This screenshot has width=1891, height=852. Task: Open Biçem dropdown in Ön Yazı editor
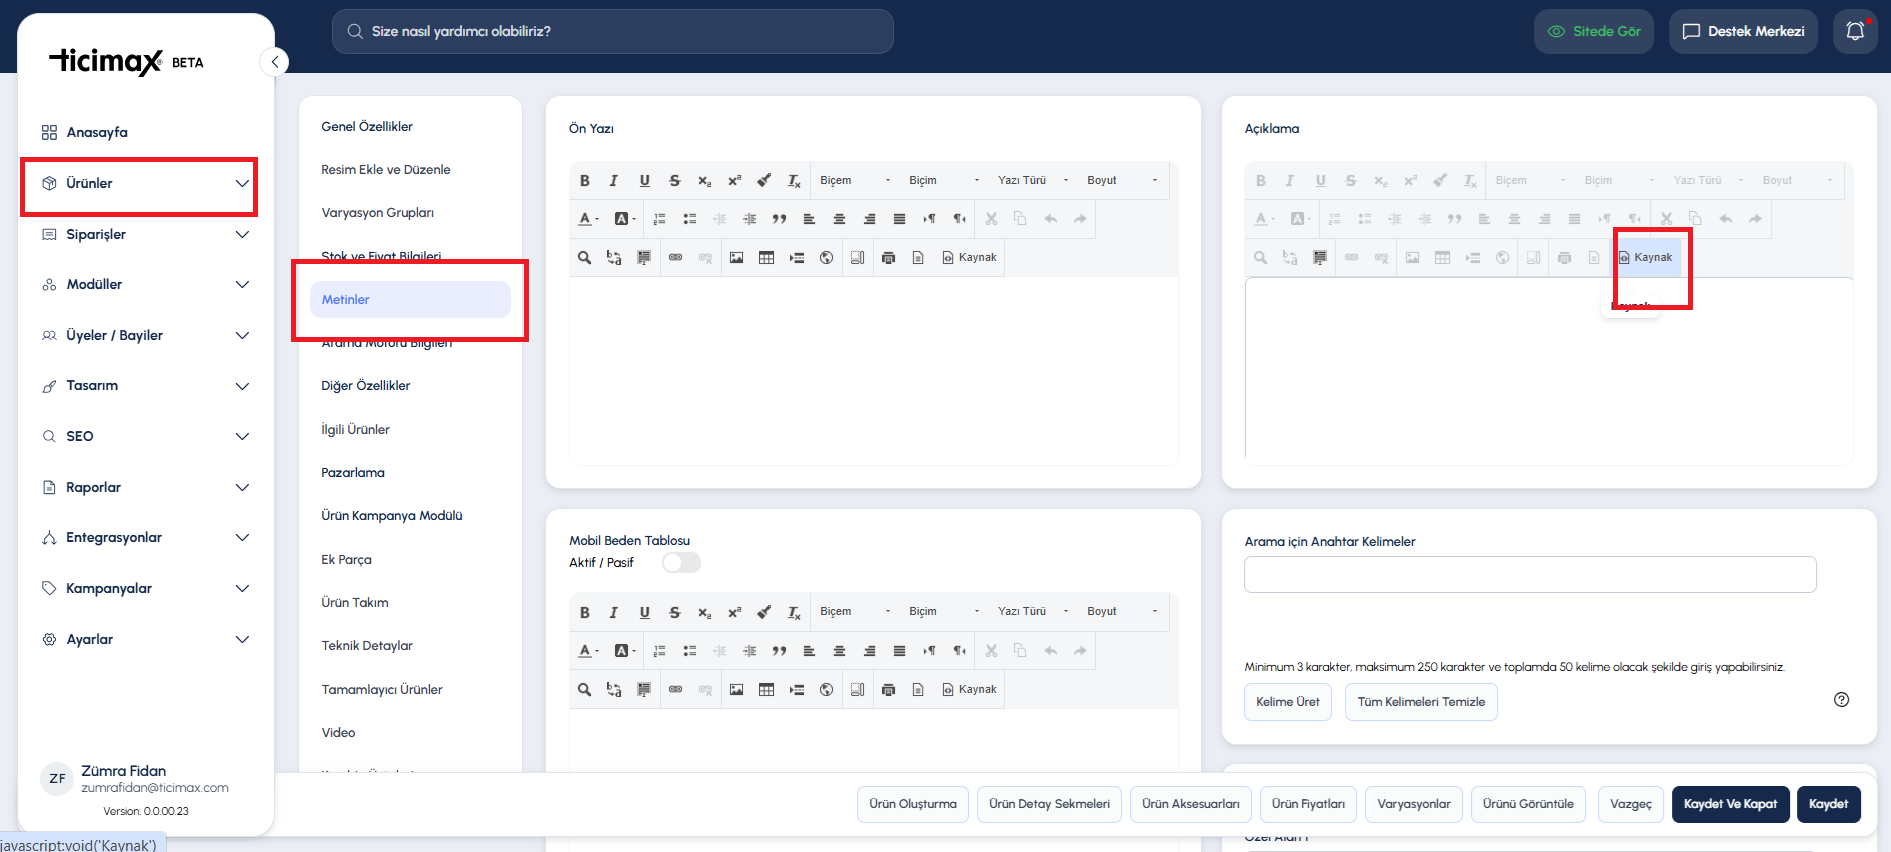point(854,181)
